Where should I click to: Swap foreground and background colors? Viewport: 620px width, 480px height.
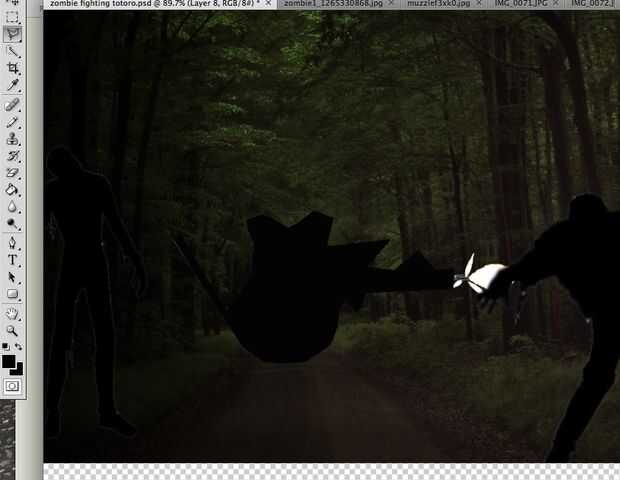tap(19, 347)
